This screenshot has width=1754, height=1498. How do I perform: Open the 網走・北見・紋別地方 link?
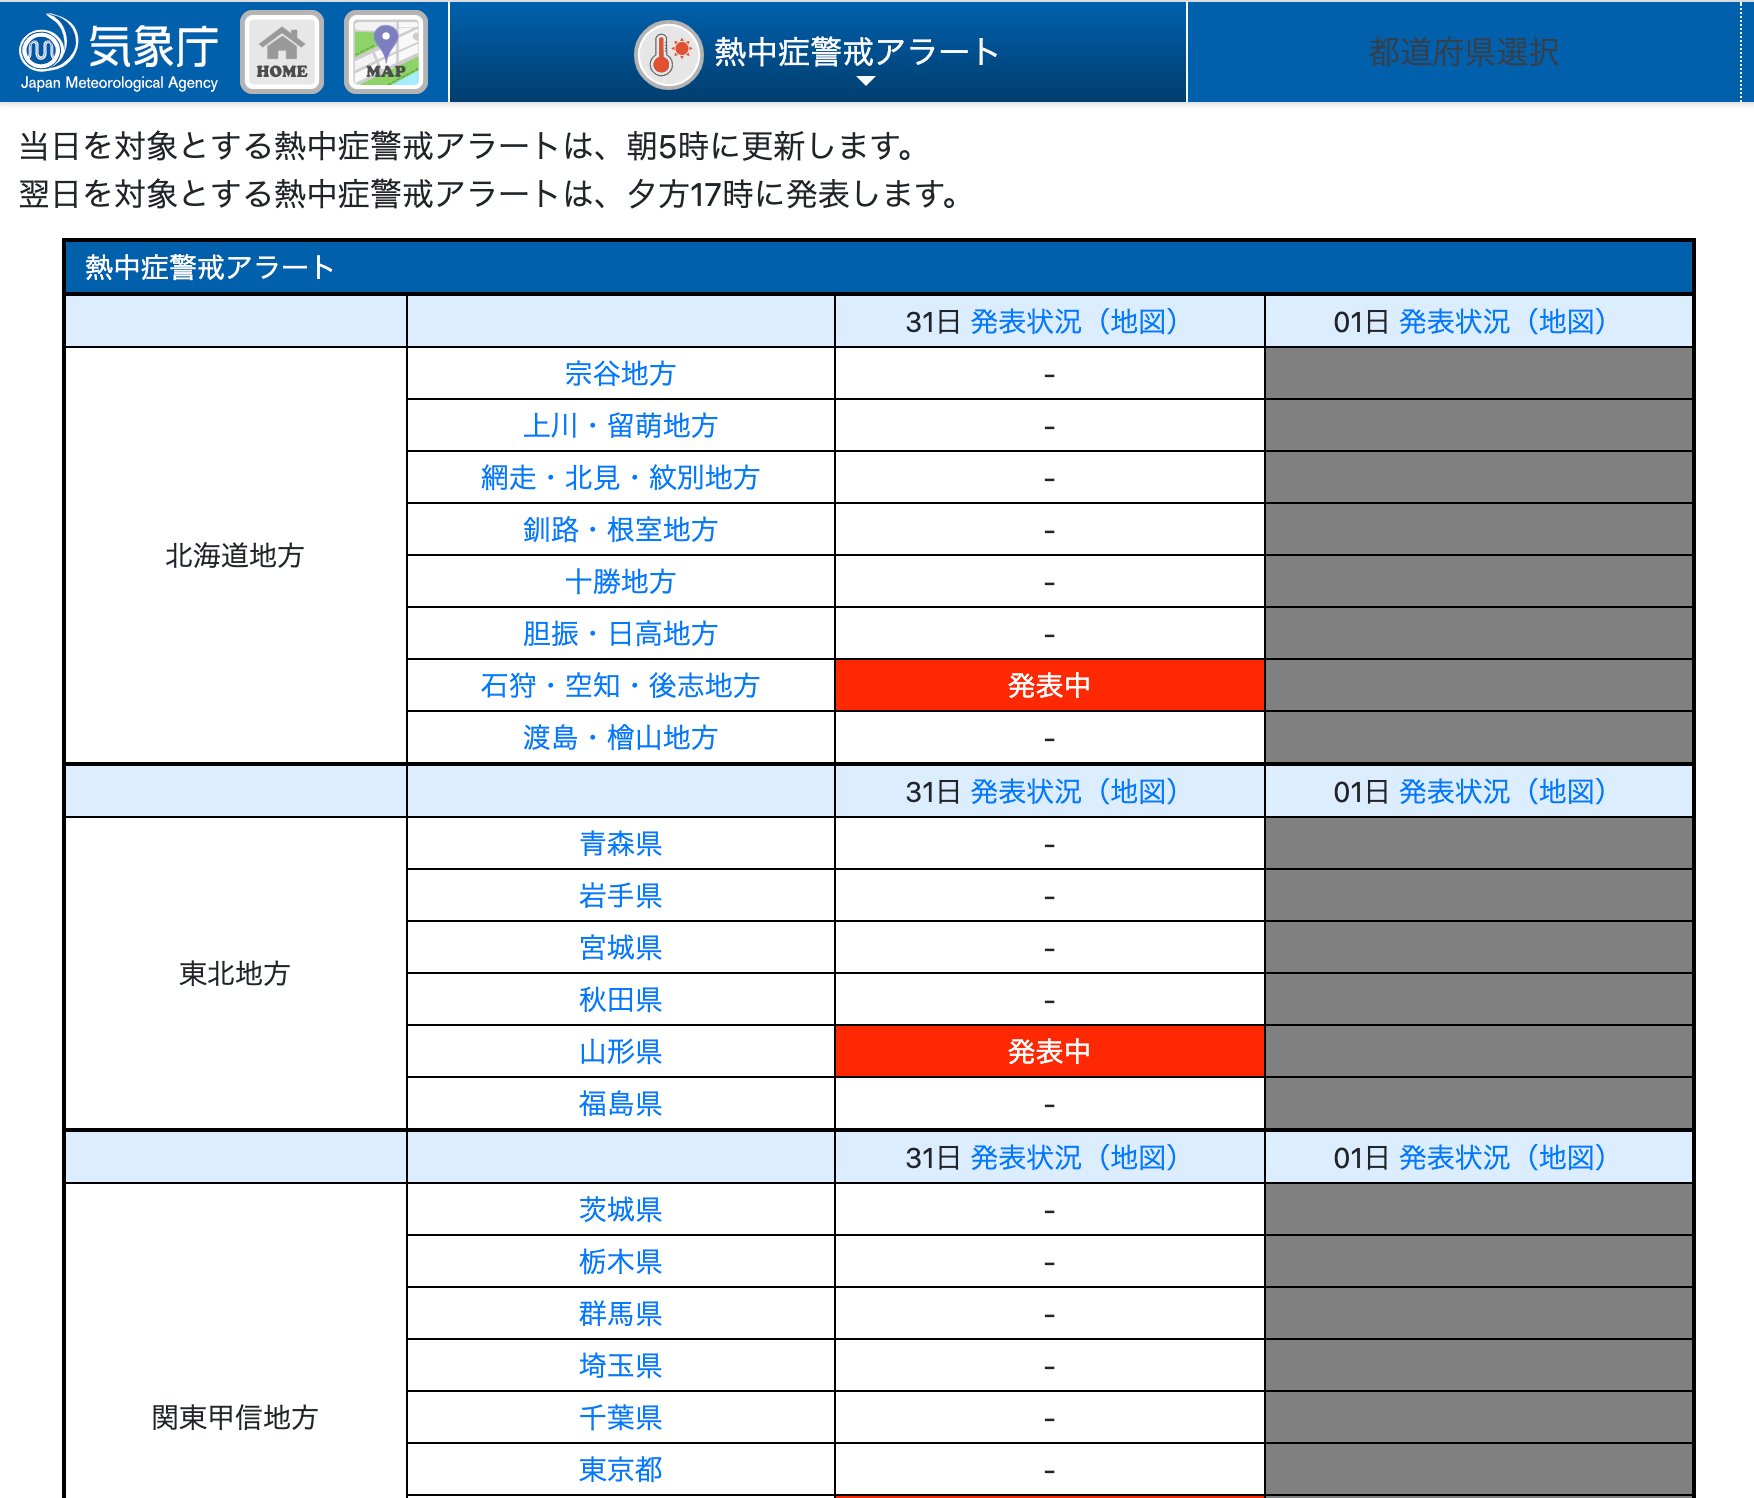620,478
